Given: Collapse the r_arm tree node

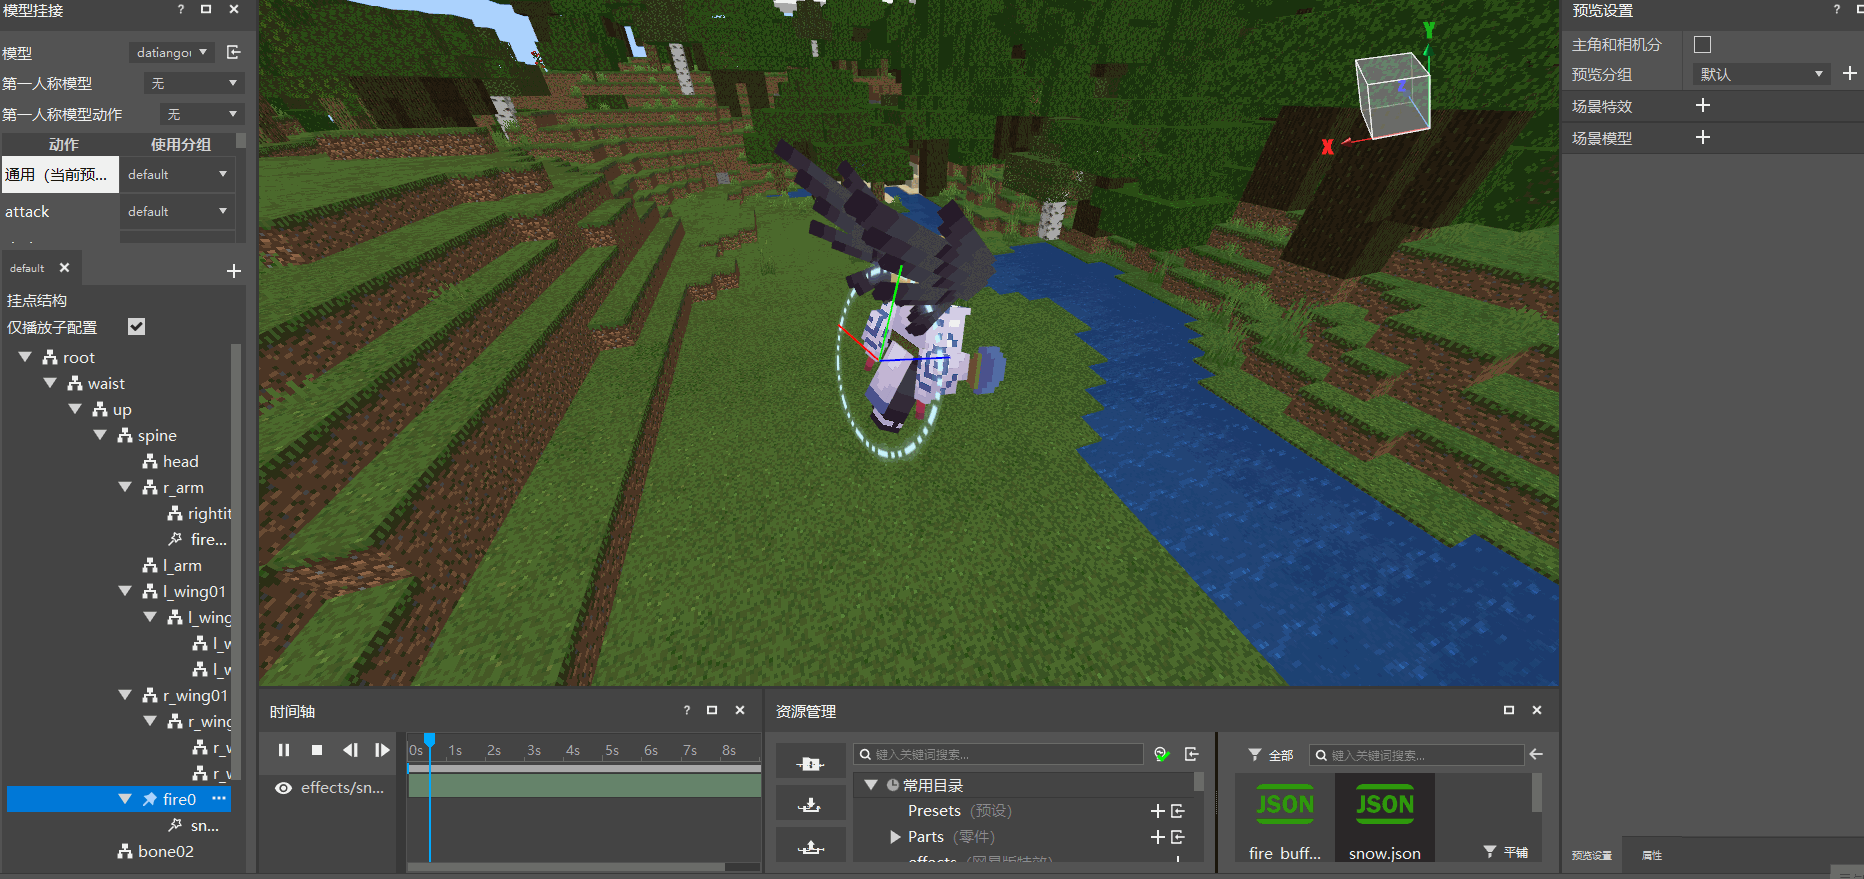Looking at the screenshot, I should [125, 487].
